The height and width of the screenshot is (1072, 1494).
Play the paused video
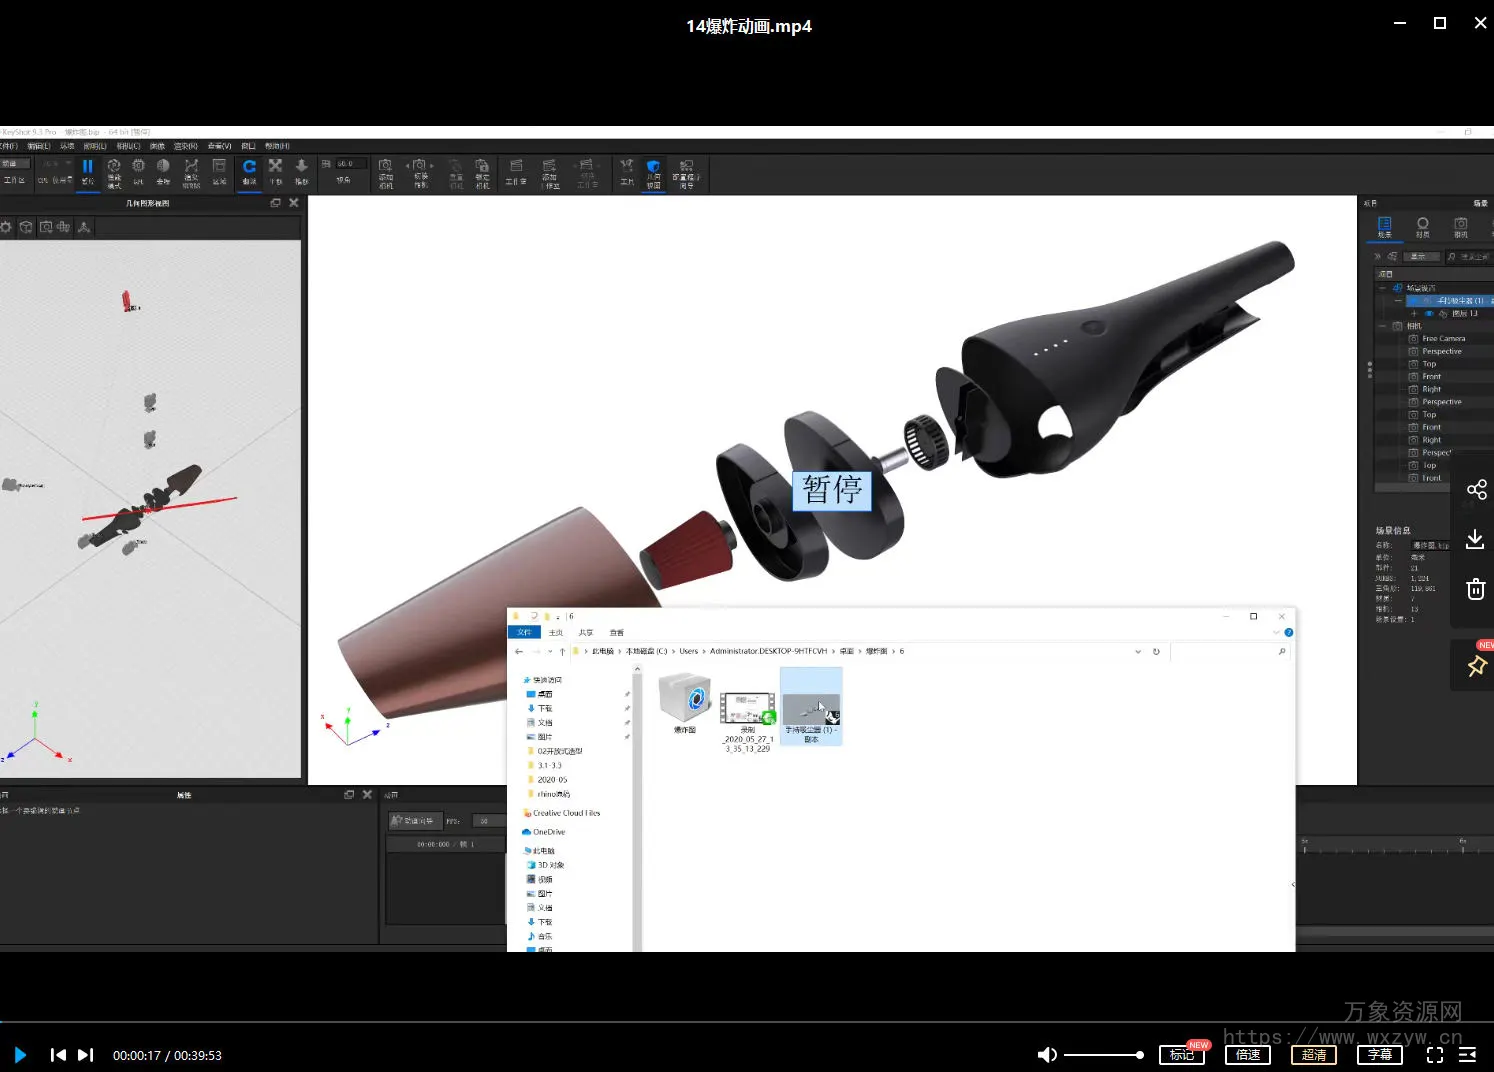click(x=20, y=1055)
